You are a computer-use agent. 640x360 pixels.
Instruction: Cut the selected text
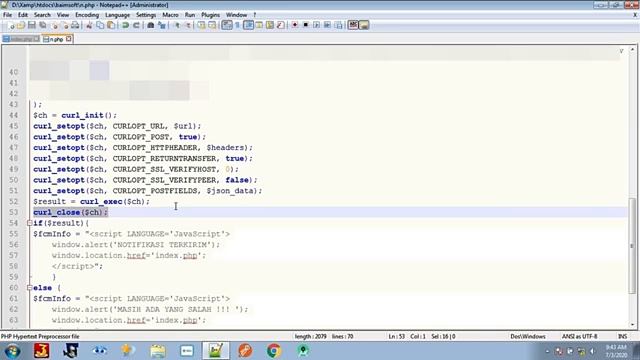tap(89, 25)
